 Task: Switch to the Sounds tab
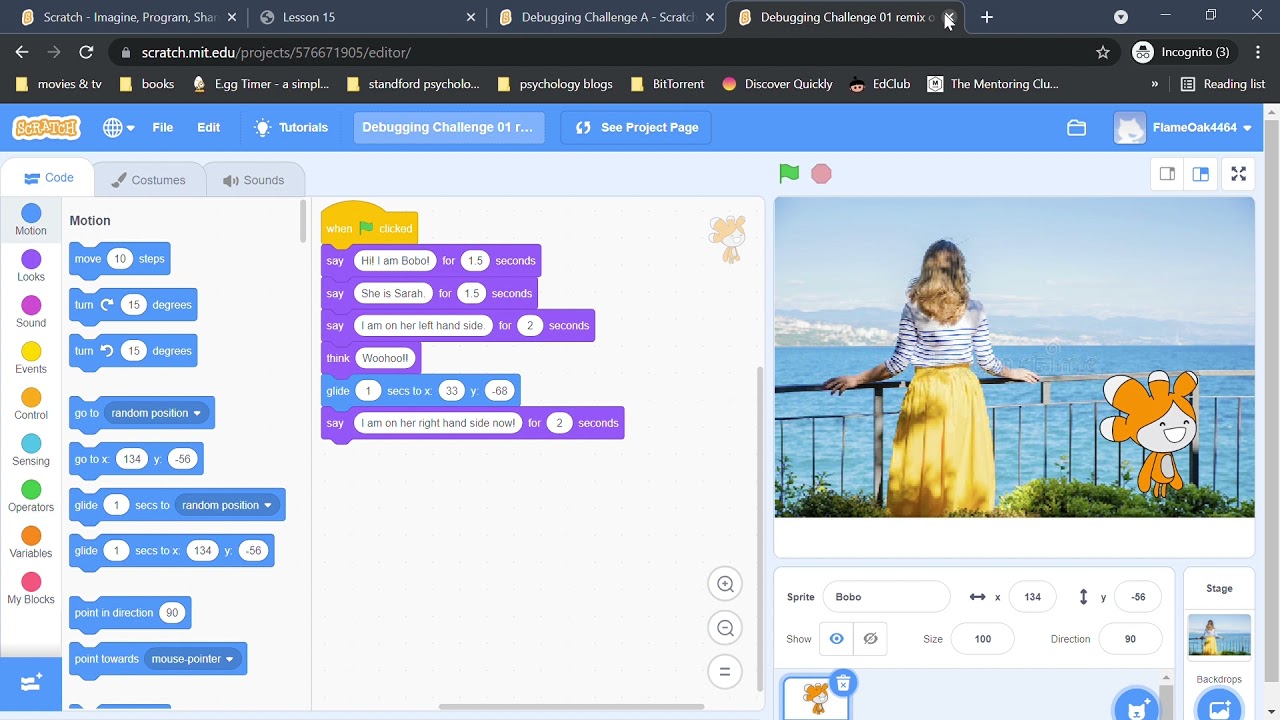(254, 180)
